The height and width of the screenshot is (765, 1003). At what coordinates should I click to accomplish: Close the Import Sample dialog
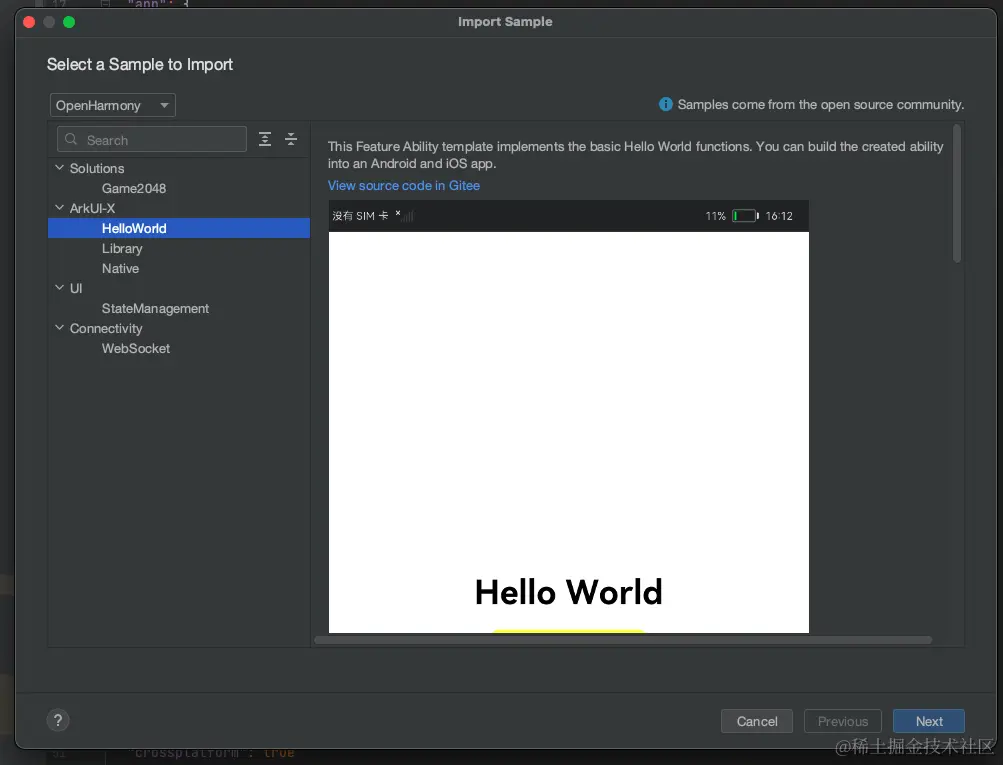[x=29, y=22]
